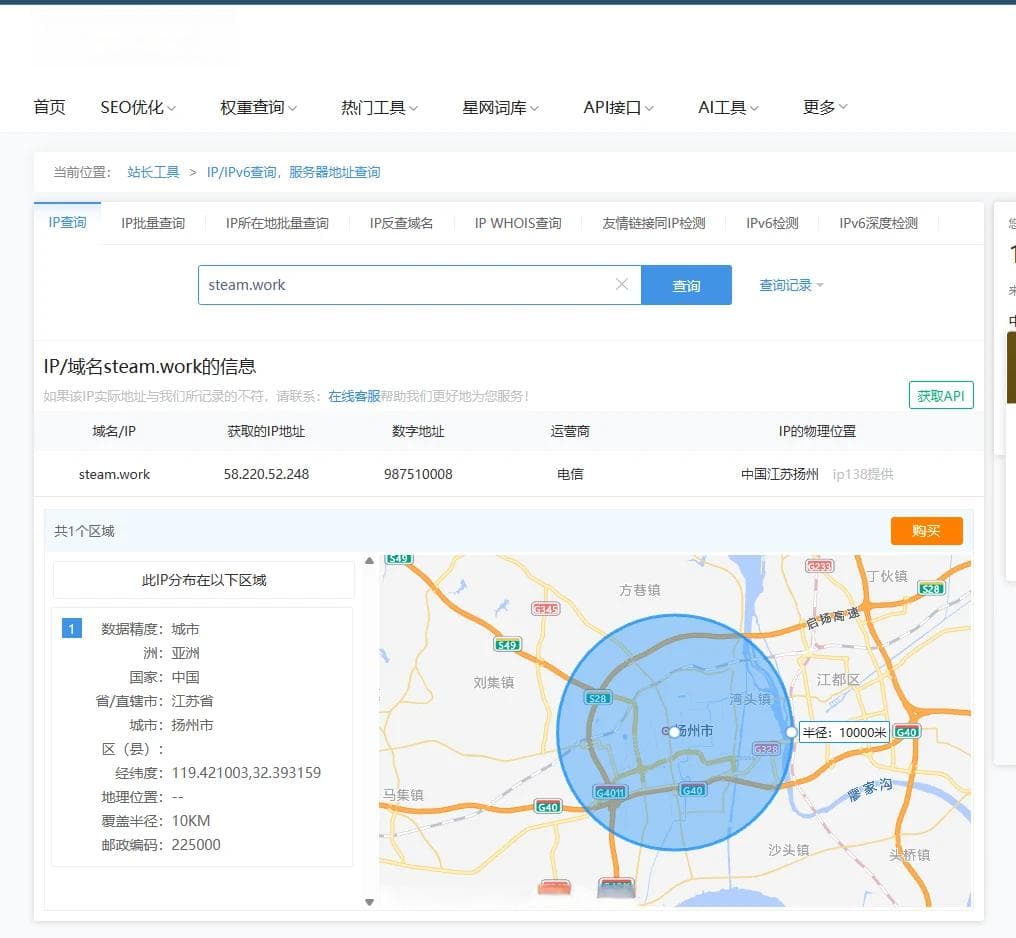
Task: Select the IP查询 tab
Action: 67,223
